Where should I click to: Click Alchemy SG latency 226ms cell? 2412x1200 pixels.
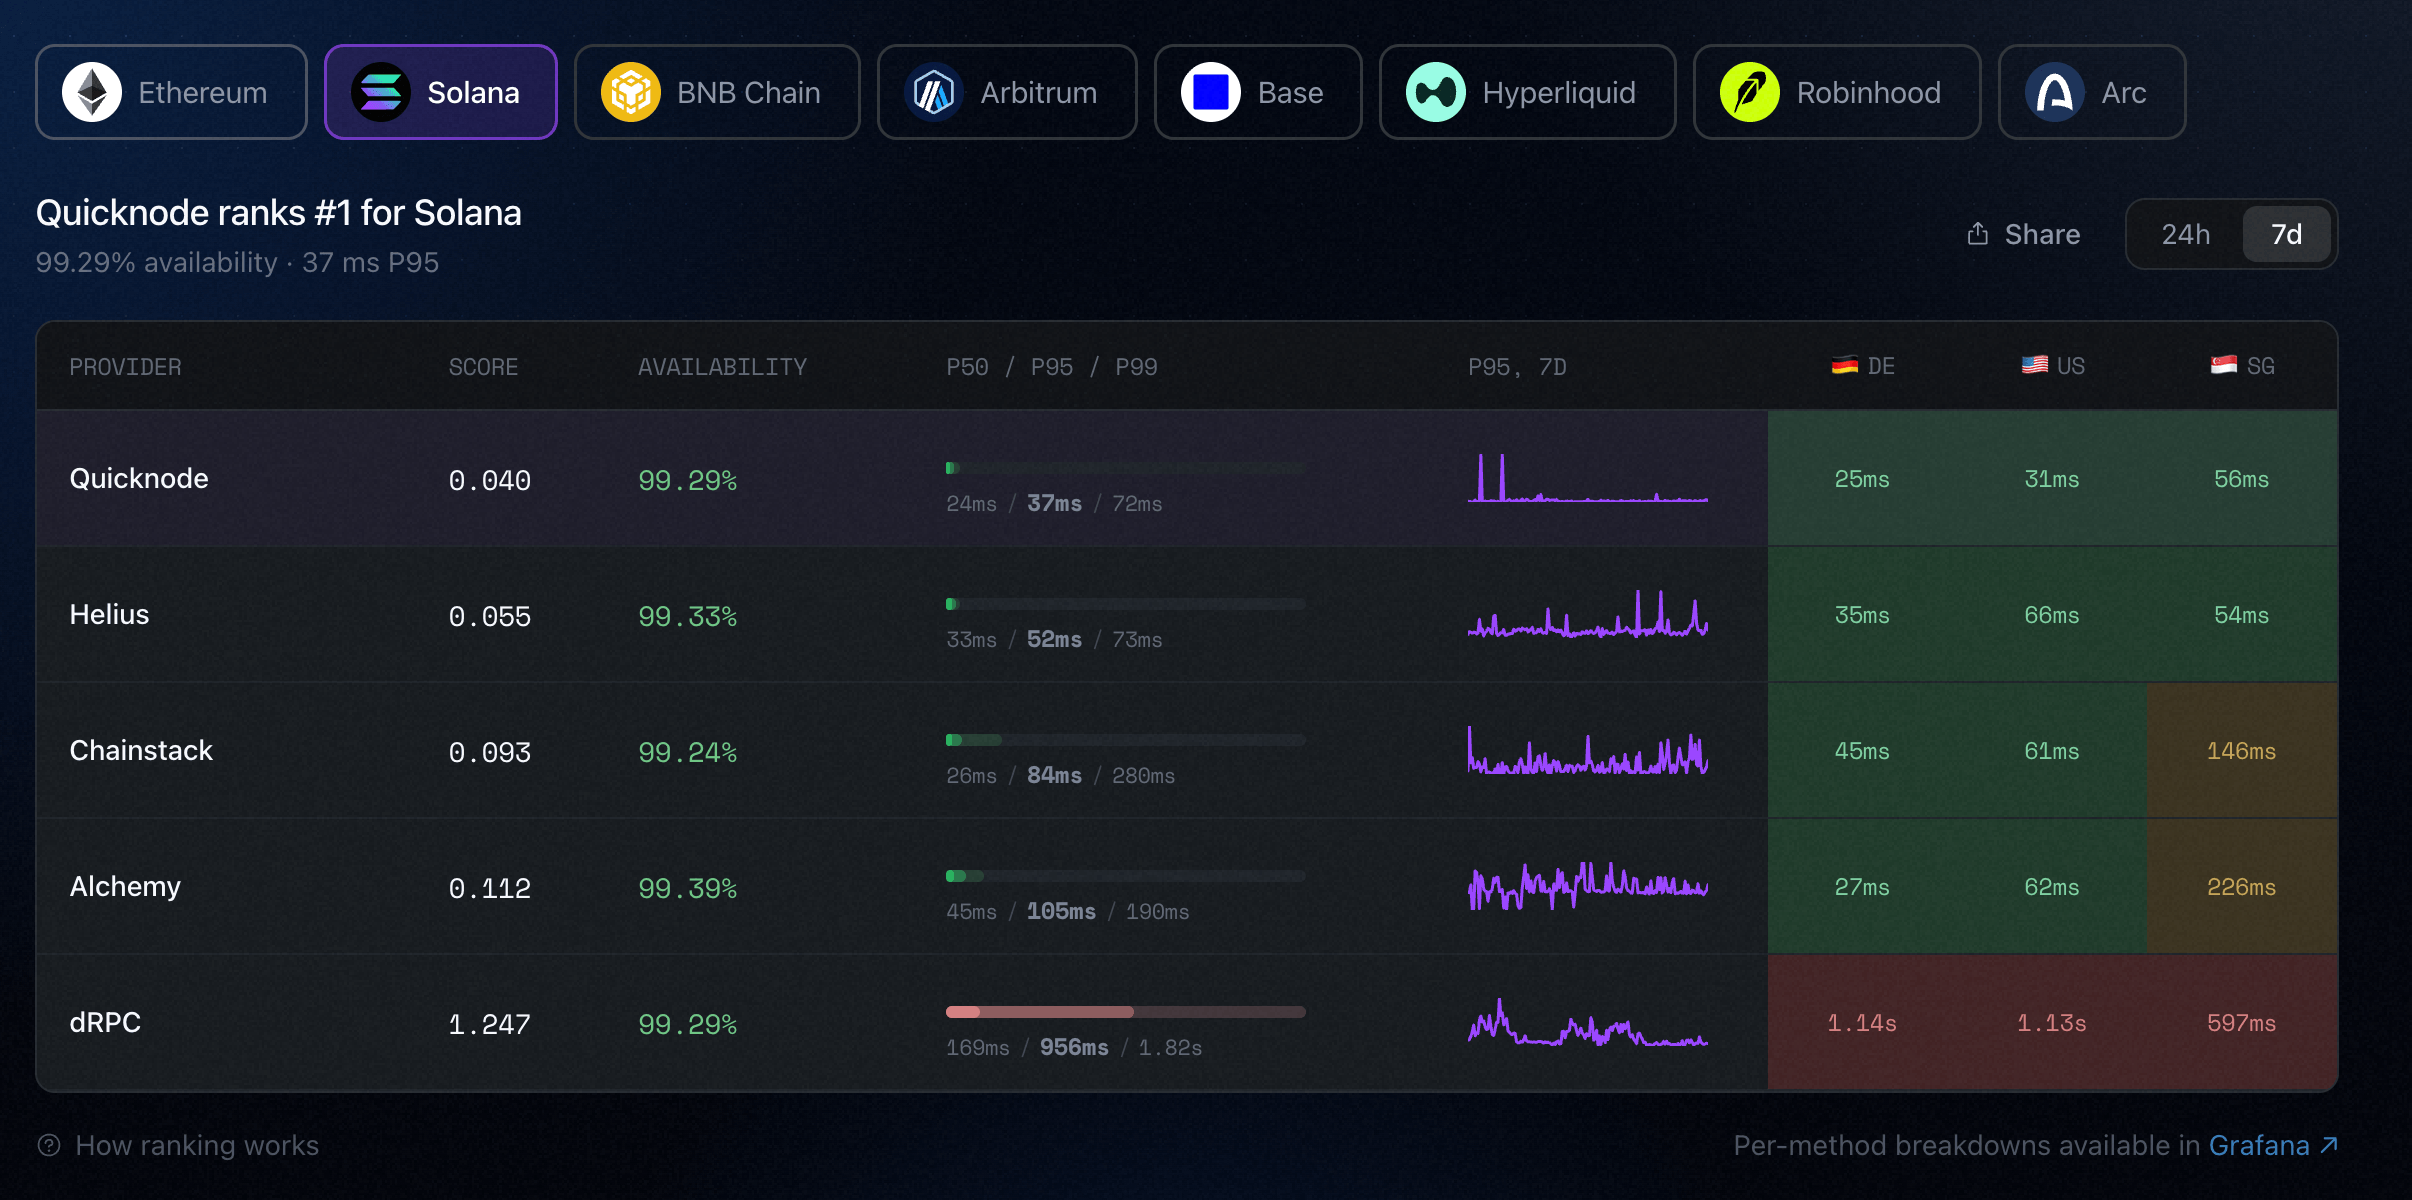[x=2242, y=887]
